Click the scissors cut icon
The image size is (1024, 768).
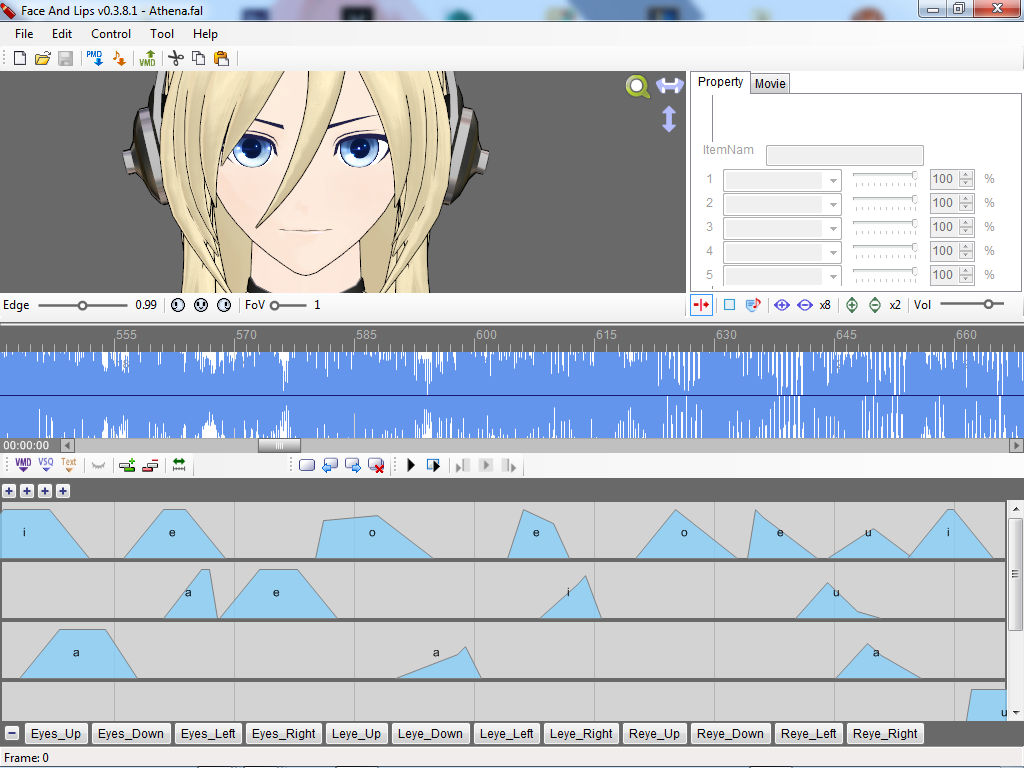(176, 59)
